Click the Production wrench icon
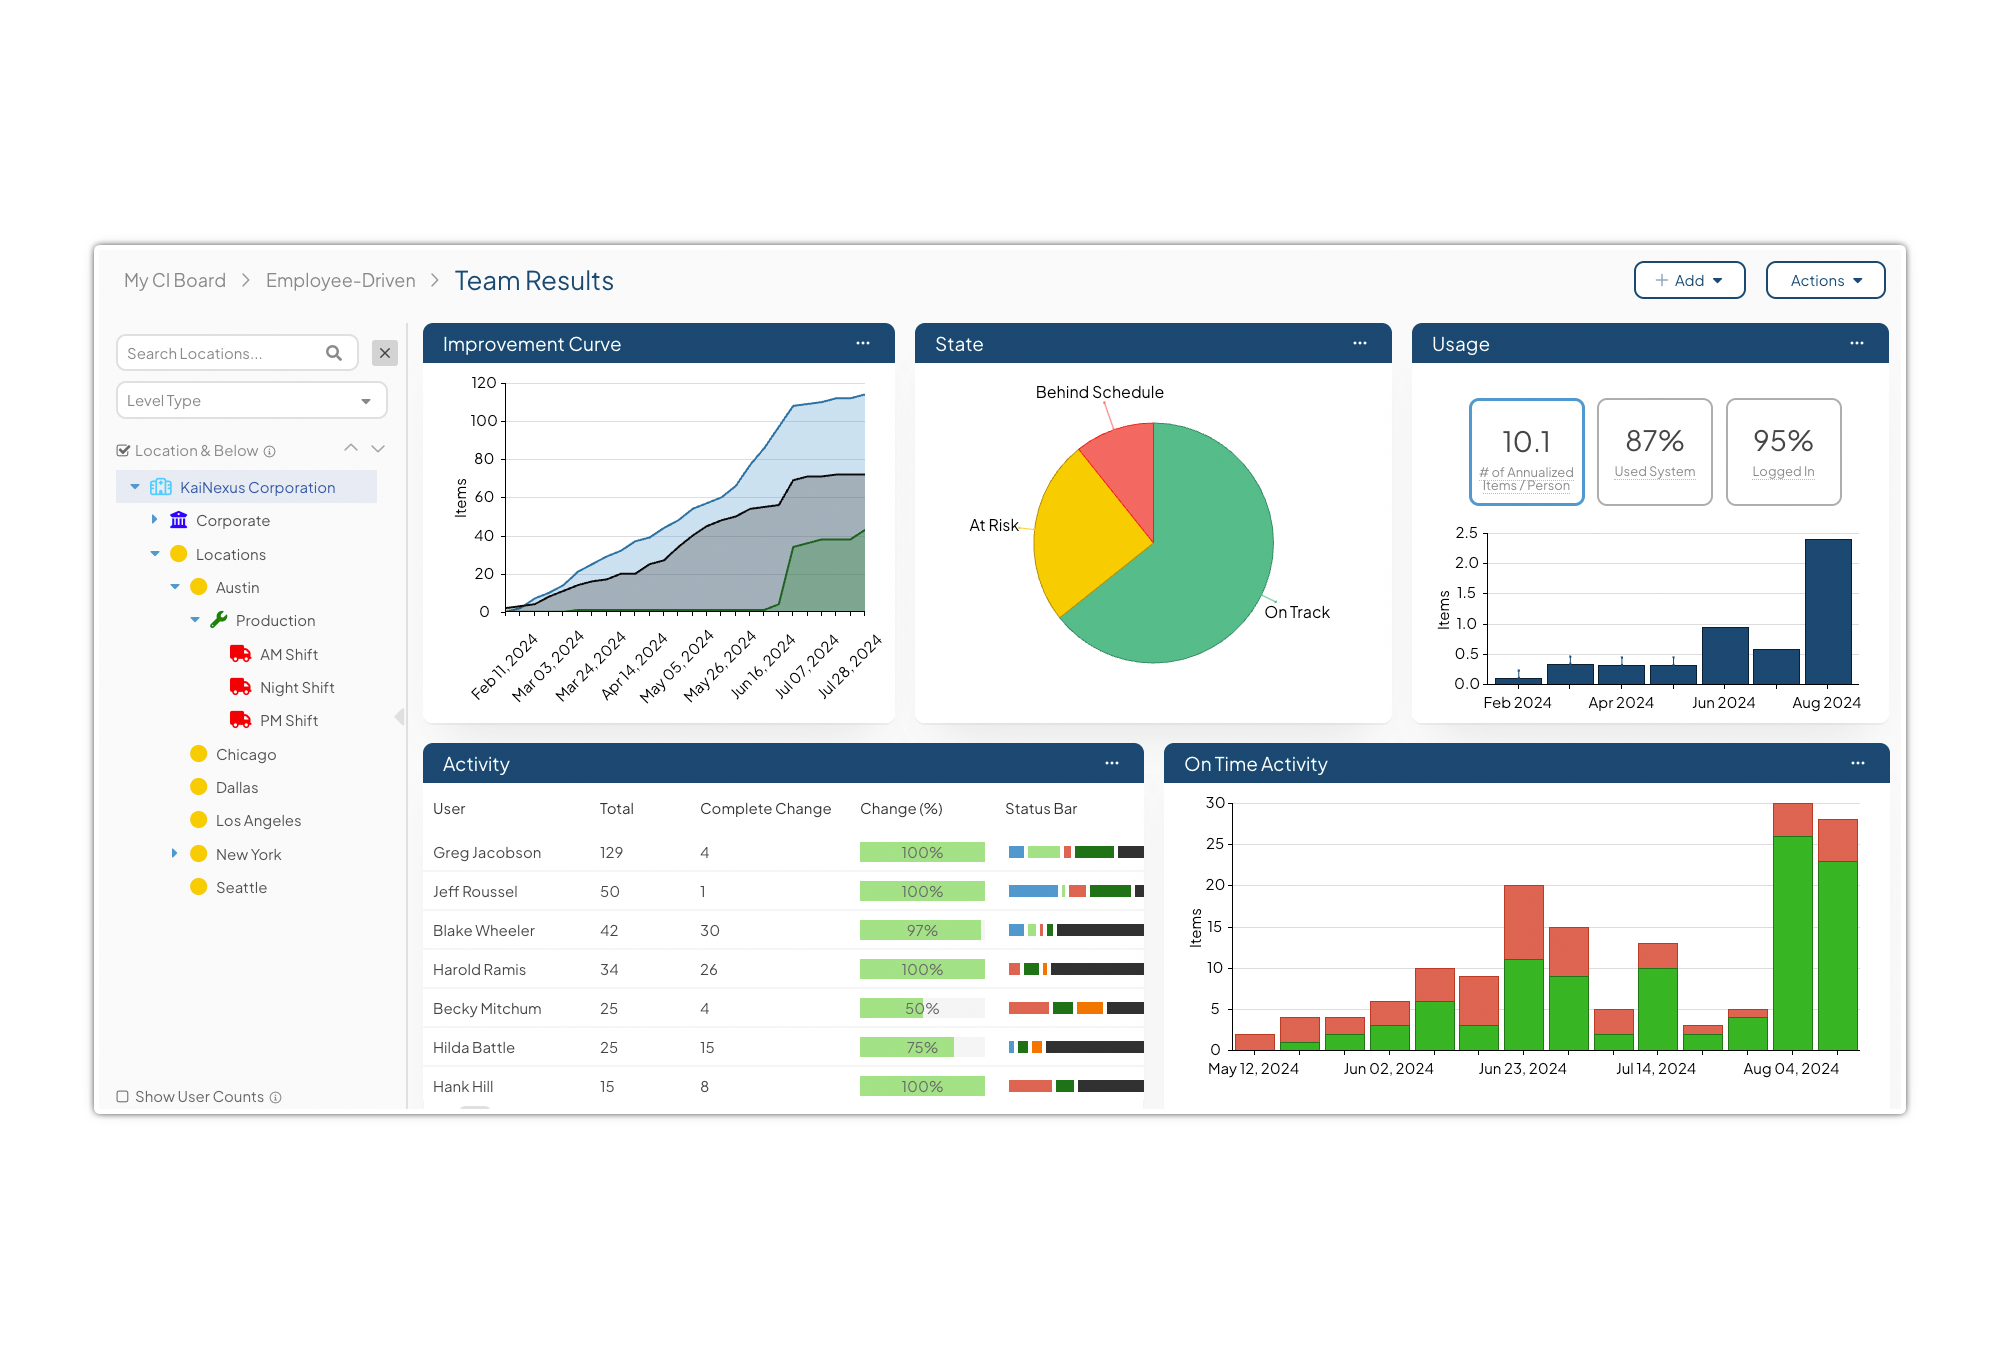 coord(217,620)
